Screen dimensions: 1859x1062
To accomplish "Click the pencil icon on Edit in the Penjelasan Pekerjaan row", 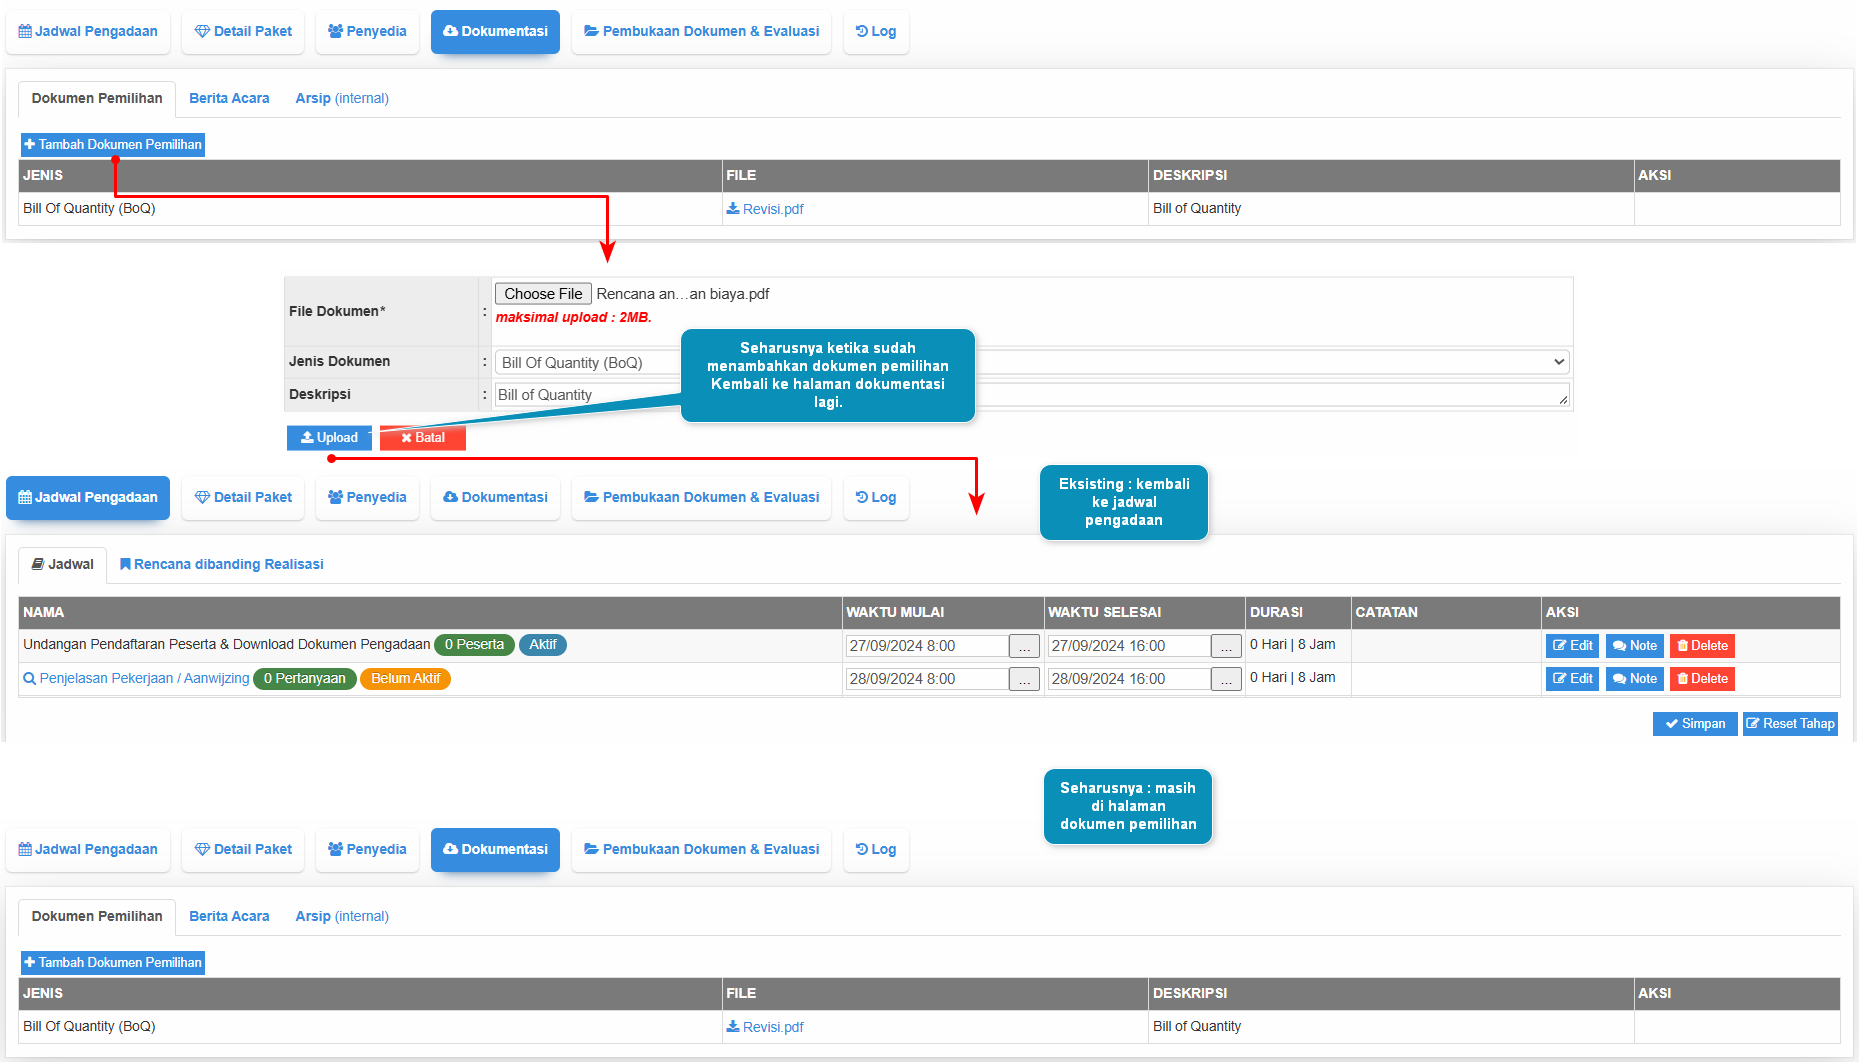I will (1560, 678).
